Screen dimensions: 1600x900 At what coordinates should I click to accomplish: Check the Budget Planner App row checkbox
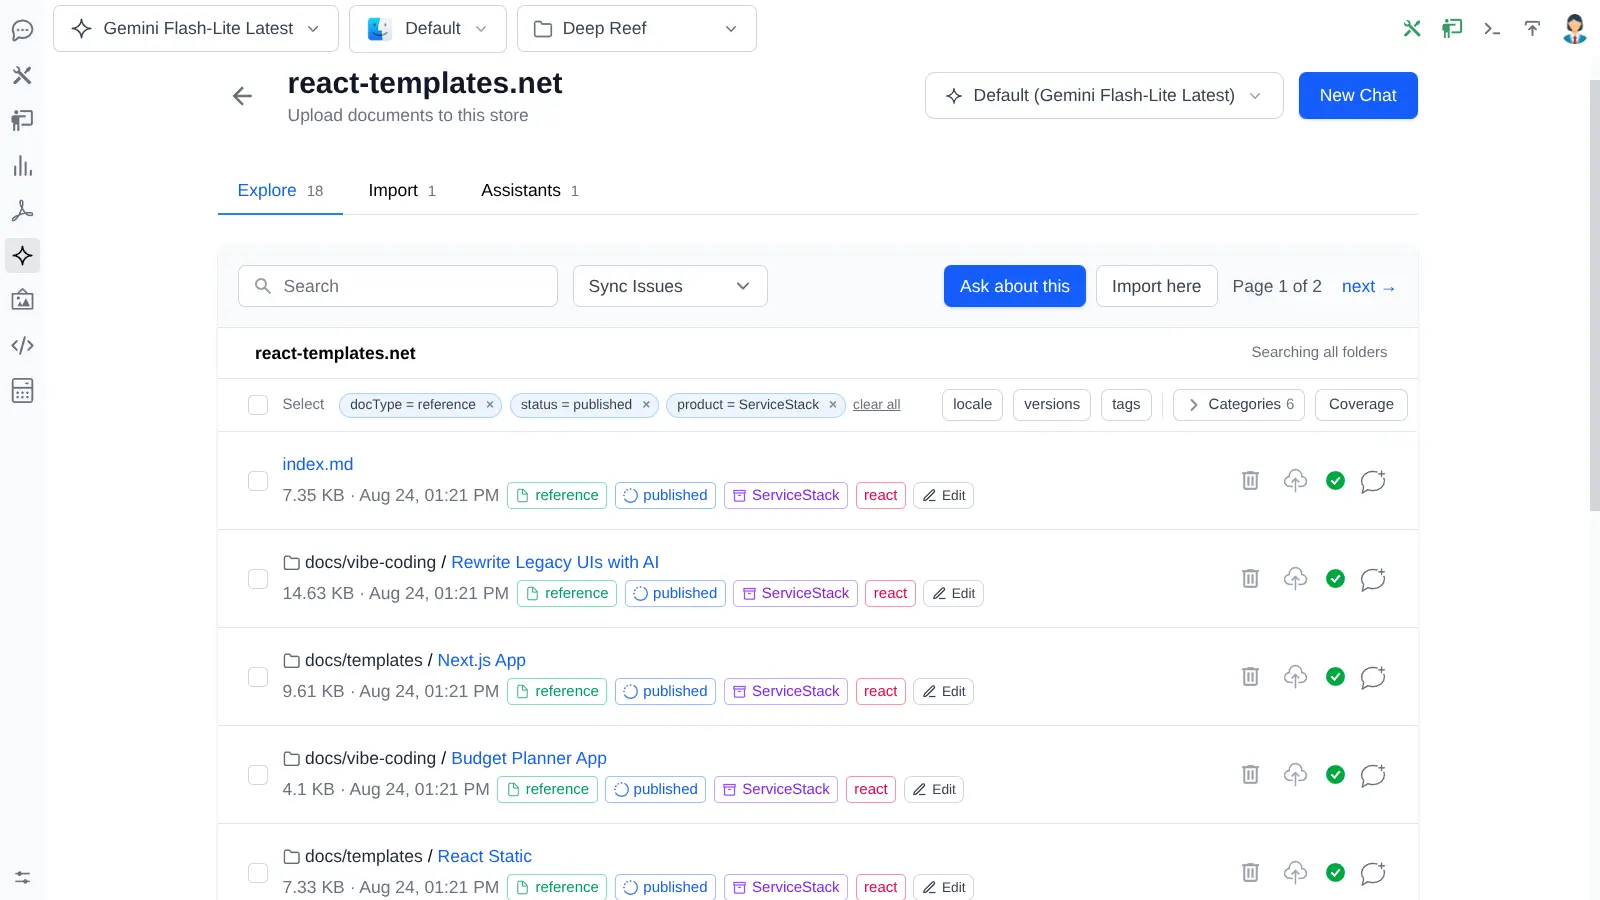pyautogui.click(x=258, y=775)
